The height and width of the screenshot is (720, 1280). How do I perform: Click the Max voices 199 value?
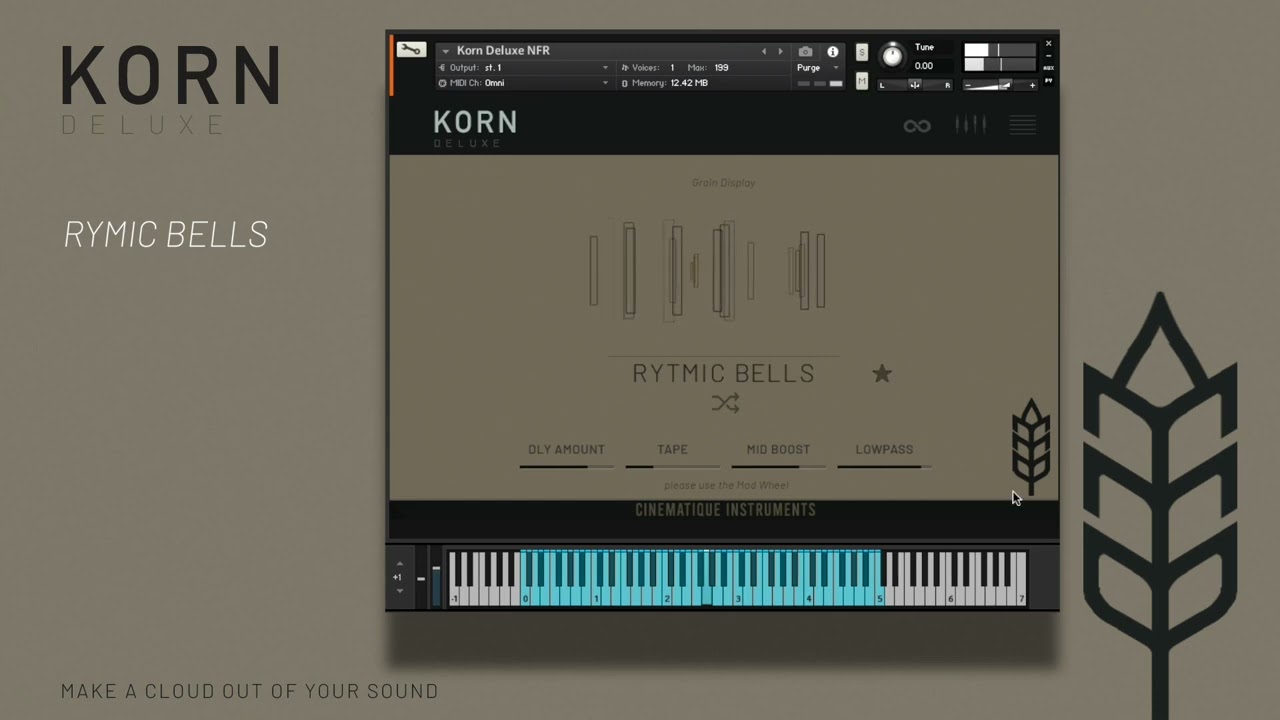pyautogui.click(x=721, y=67)
